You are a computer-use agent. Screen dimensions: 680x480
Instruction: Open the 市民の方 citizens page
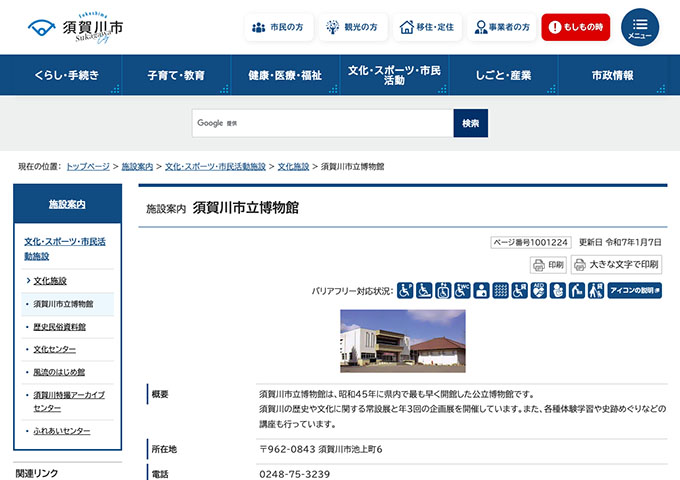[278, 27]
